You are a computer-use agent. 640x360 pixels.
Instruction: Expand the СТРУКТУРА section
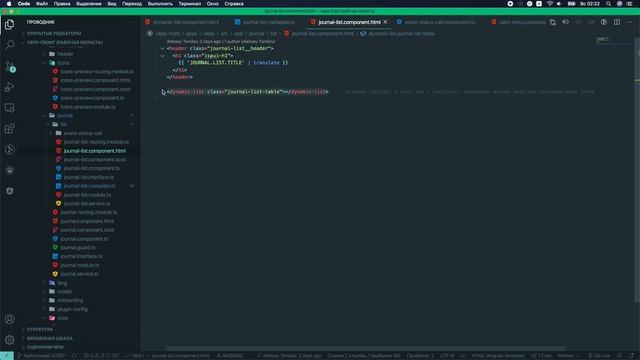point(40,329)
